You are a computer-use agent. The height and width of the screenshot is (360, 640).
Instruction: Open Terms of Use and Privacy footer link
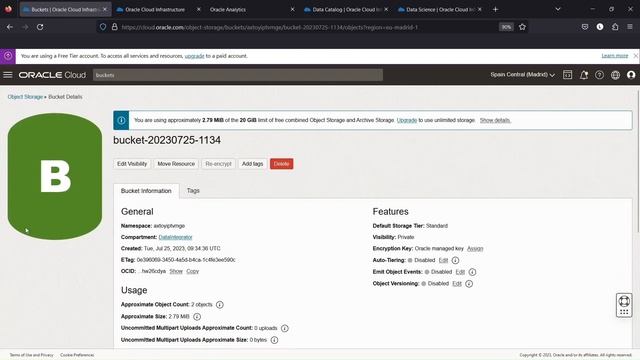(x=31, y=355)
